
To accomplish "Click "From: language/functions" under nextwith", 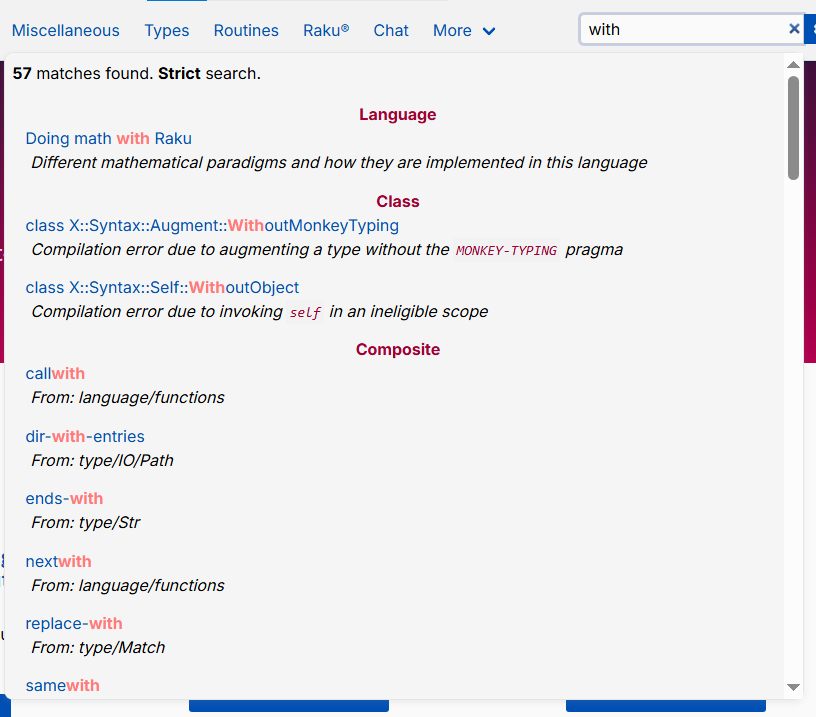I will (x=128, y=585).
